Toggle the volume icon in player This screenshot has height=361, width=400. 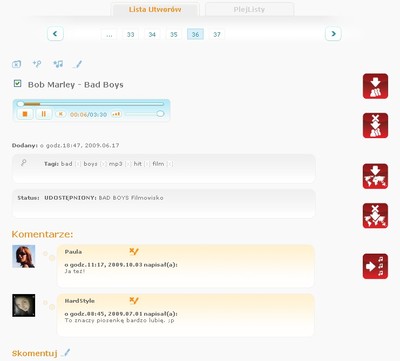point(116,114)
